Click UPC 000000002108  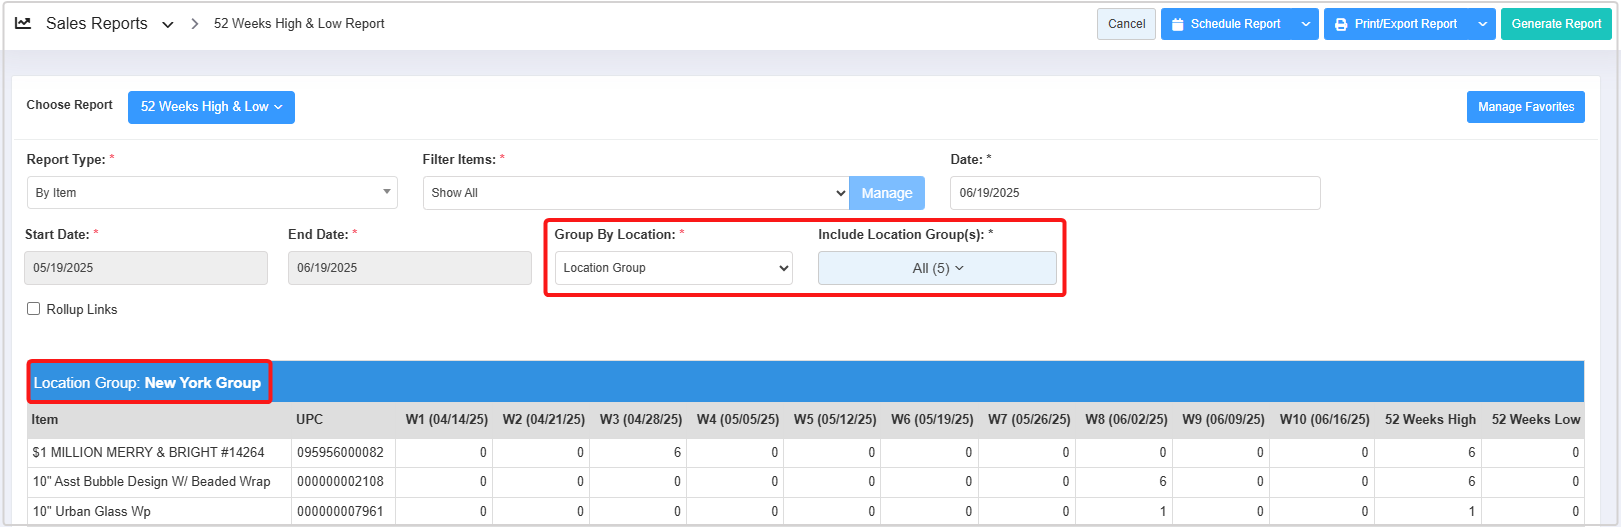[x=340, y=482]
